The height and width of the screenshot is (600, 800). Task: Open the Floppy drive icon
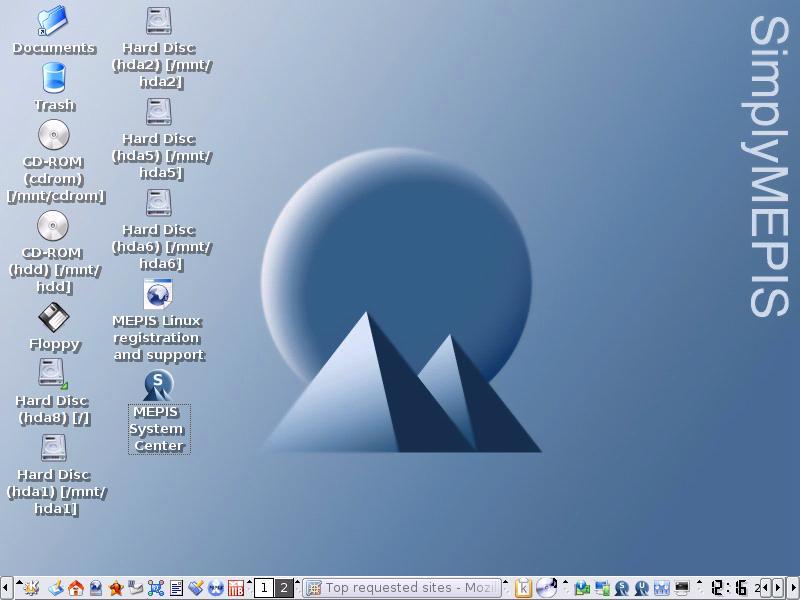click(x=54, y=317)
